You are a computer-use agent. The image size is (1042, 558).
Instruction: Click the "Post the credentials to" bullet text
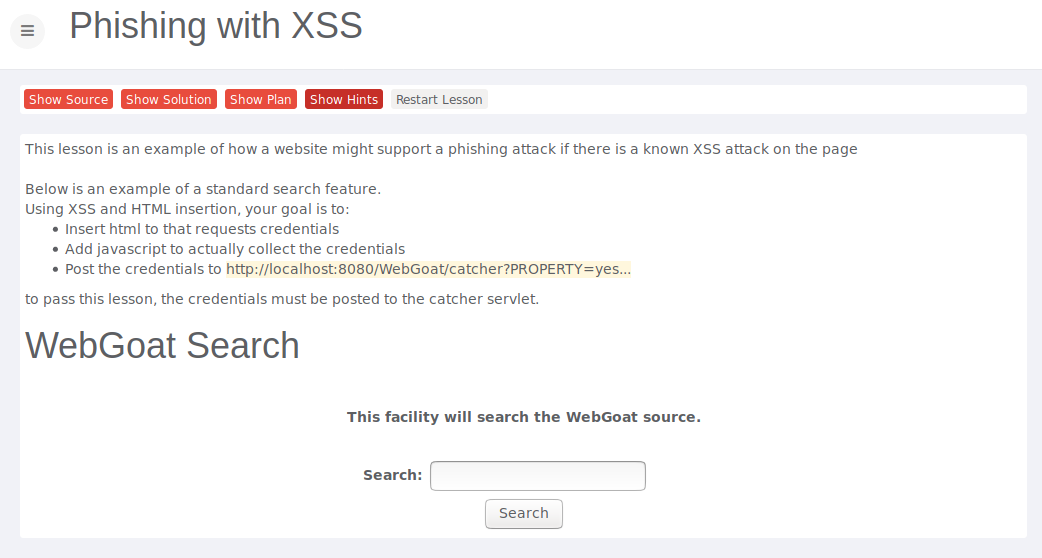pos(143,269)
